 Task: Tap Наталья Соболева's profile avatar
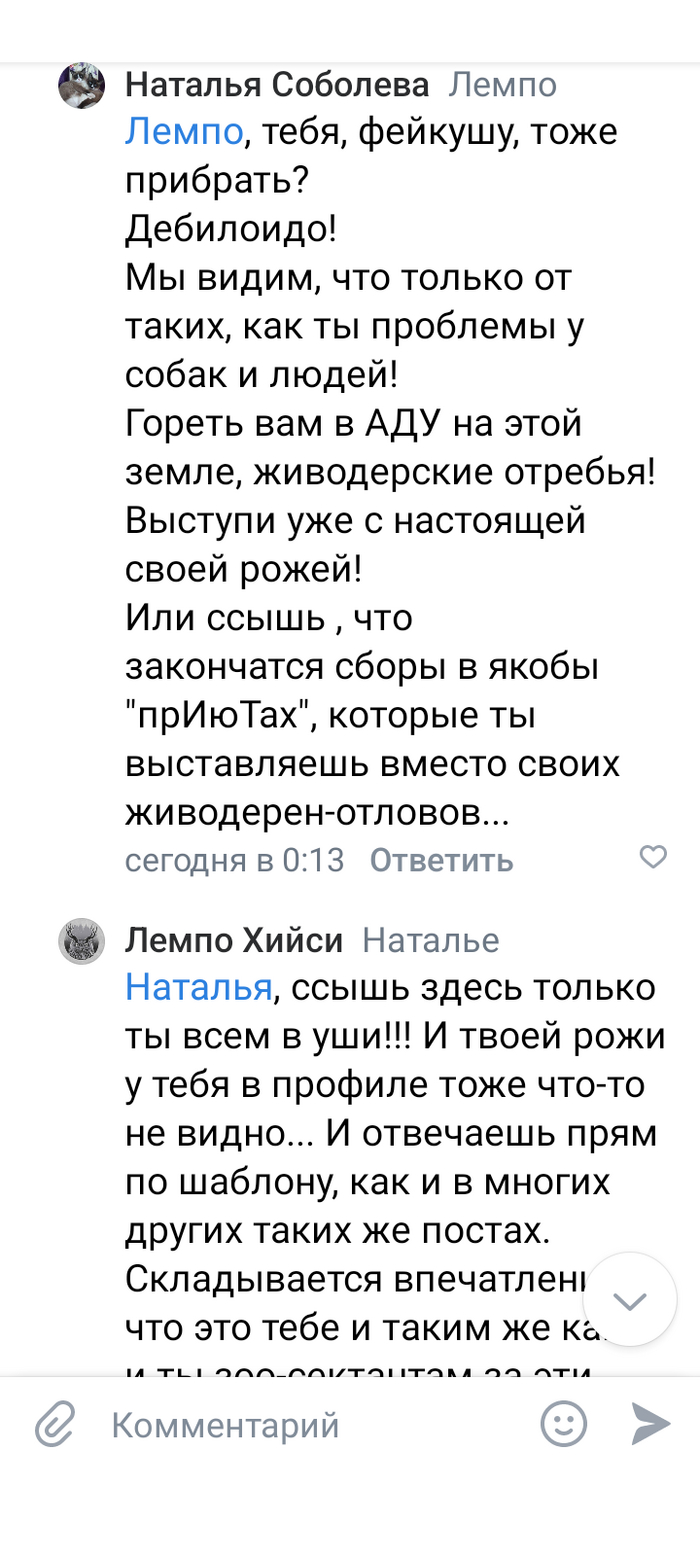click(81, 86)
